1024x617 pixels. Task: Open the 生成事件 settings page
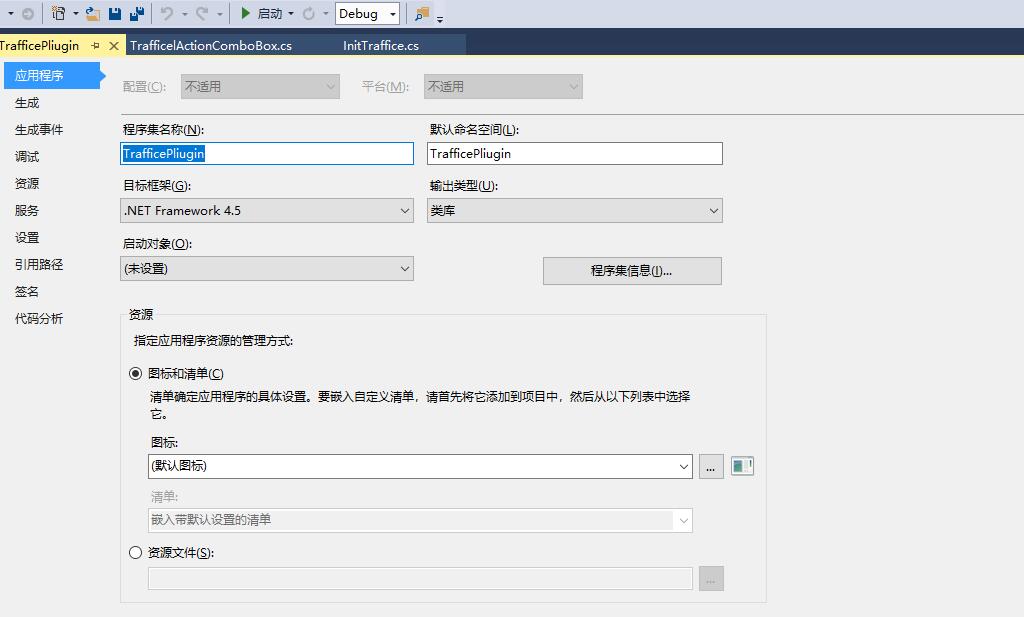39,130
